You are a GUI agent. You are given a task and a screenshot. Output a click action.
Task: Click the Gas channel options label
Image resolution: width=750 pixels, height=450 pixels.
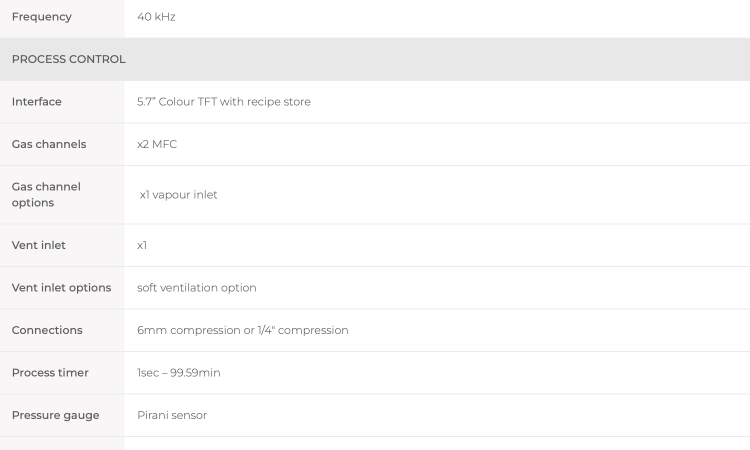coord(46,195)
